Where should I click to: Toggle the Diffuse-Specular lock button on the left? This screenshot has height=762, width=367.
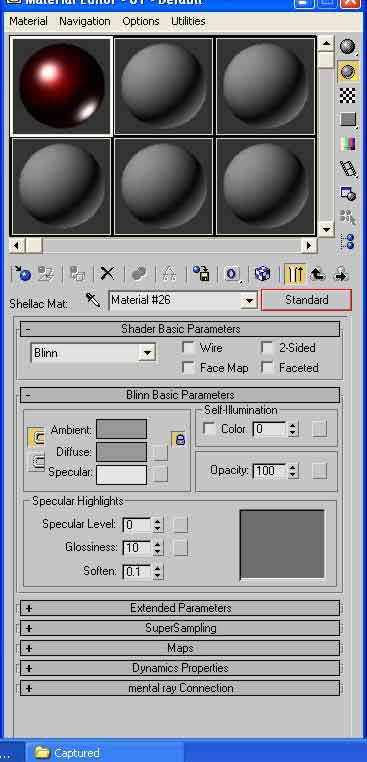36,462
